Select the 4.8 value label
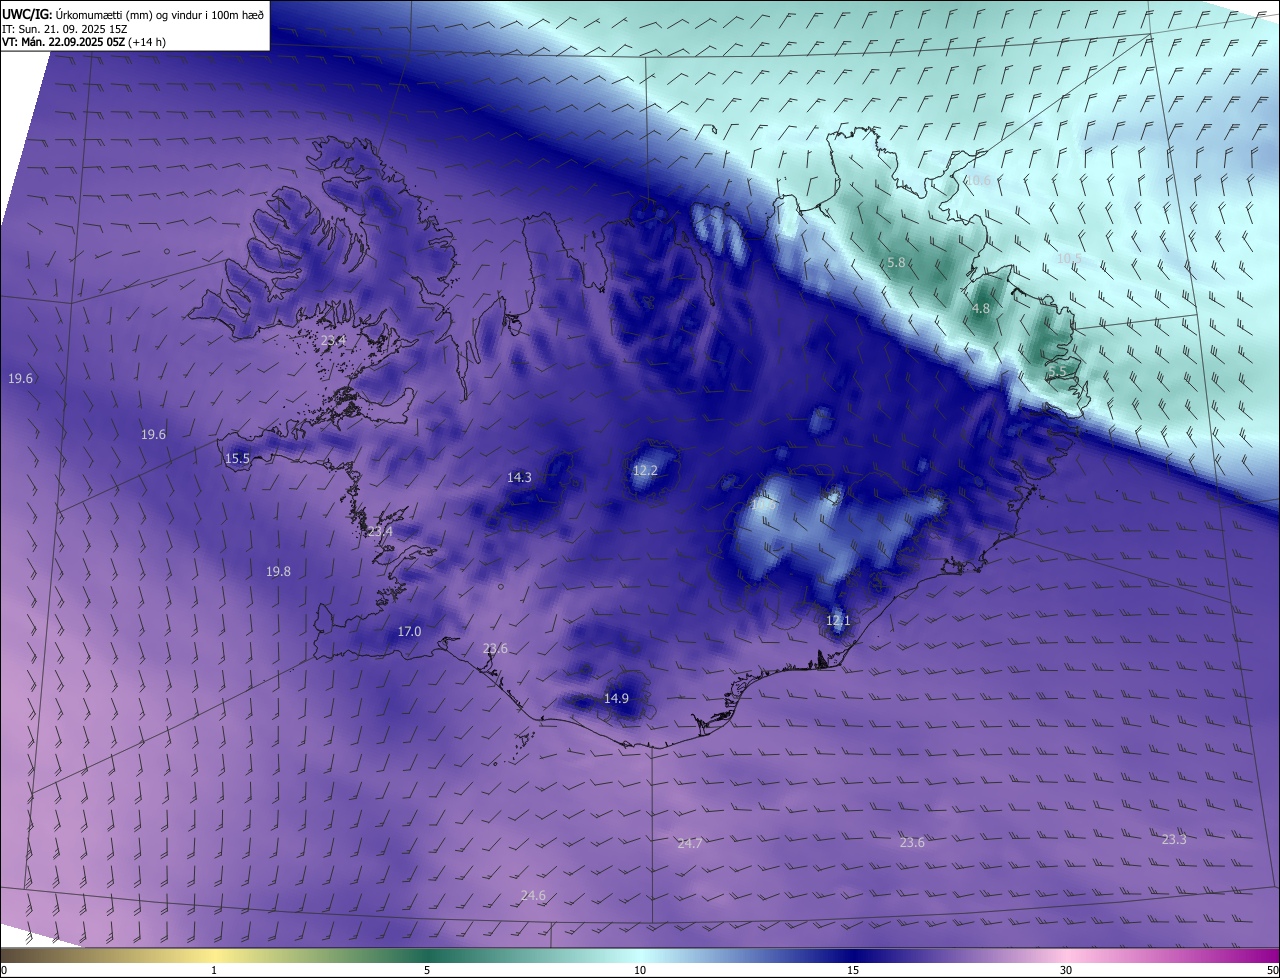Viewport: 1280px width, 978px height. 981,309
